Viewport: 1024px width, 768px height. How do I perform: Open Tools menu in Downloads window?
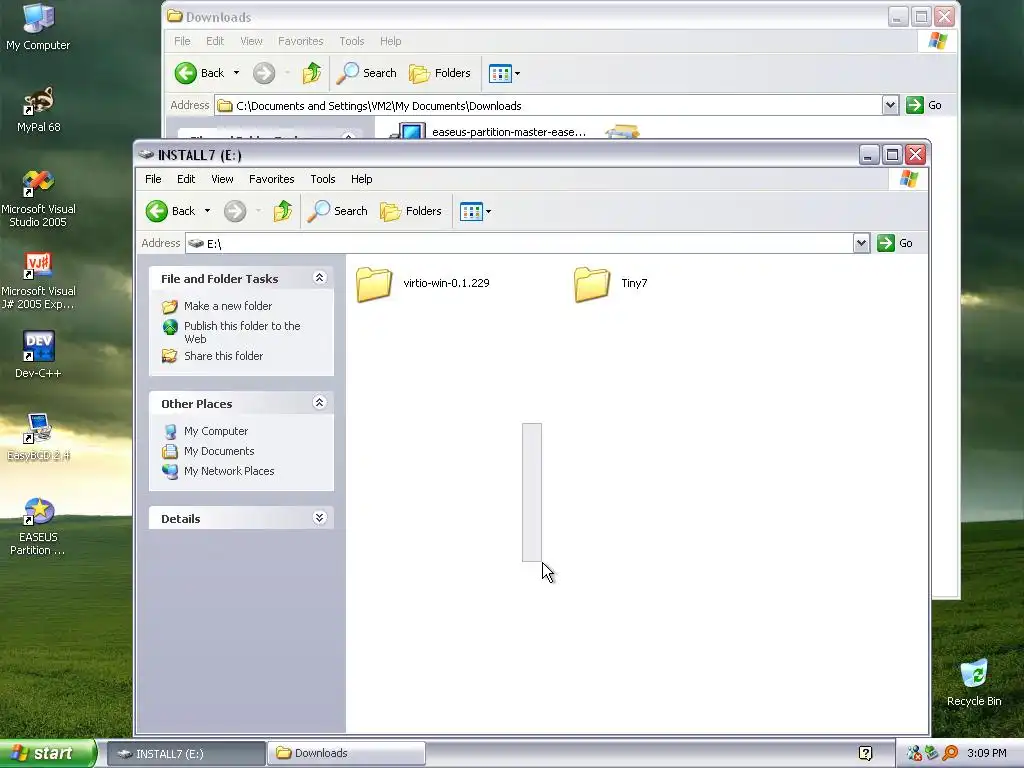coord(351,41)
